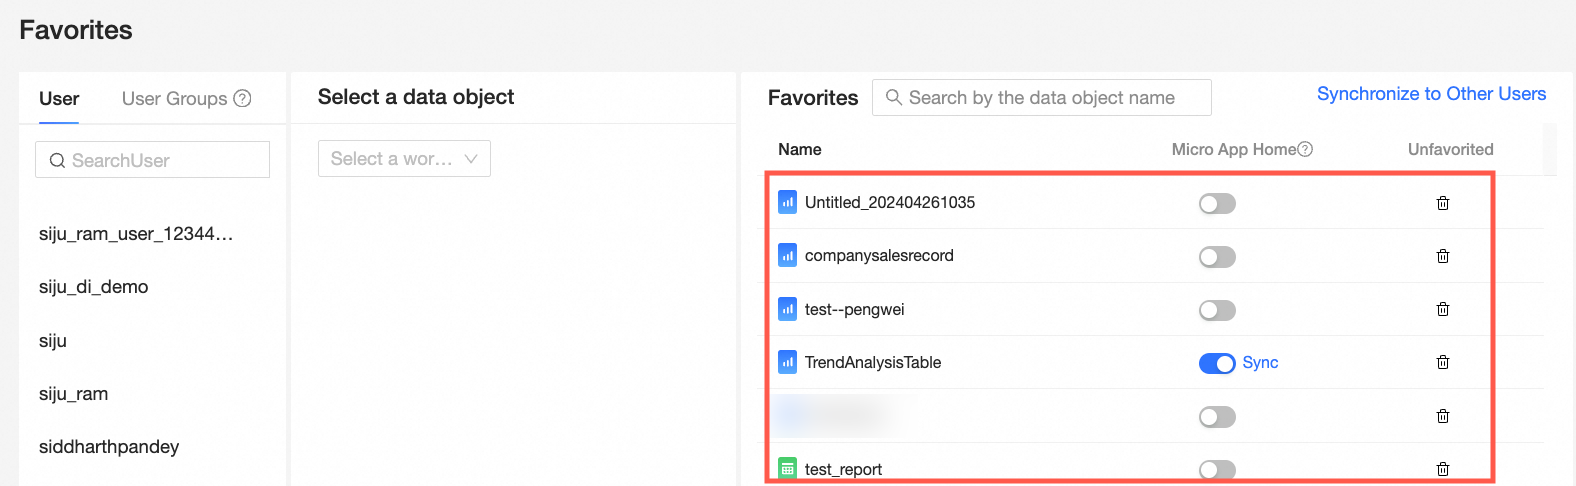Switch to the User Groups tab
The width and height of the screenshot is (1576, 486).
pos(175,99)
